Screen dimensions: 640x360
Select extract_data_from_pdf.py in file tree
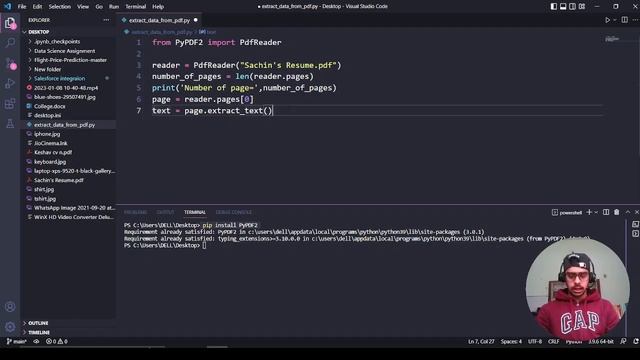64,125
